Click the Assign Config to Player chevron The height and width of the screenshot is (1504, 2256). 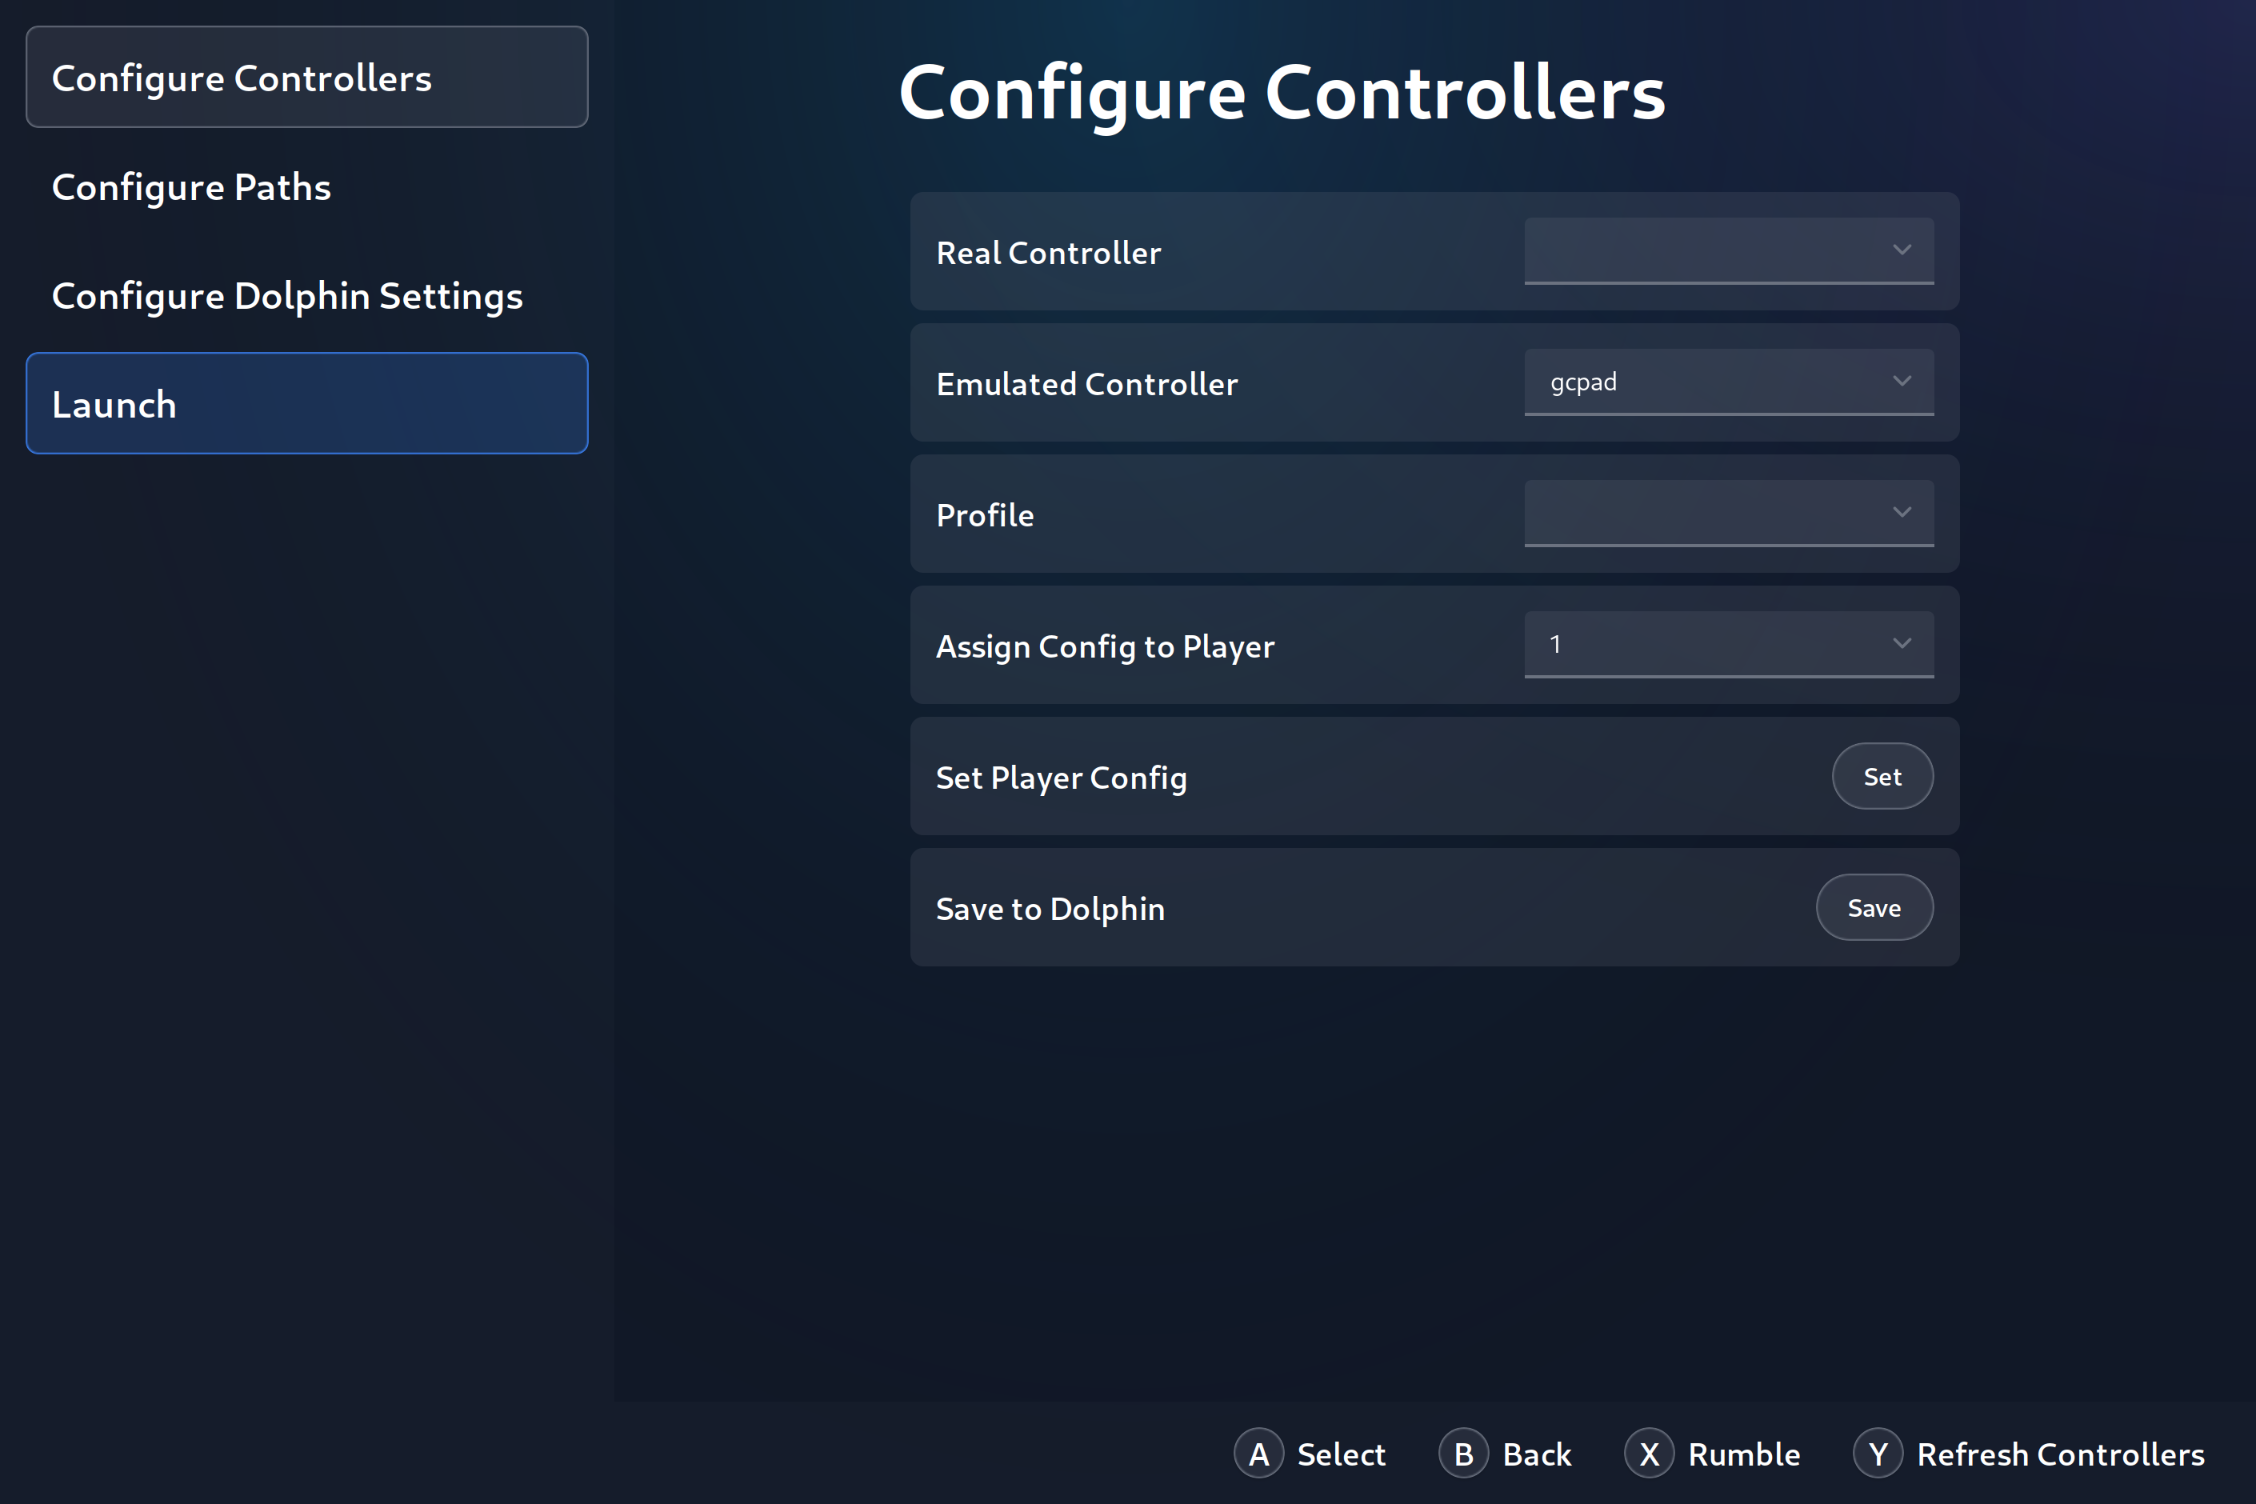coord(1901,643)
